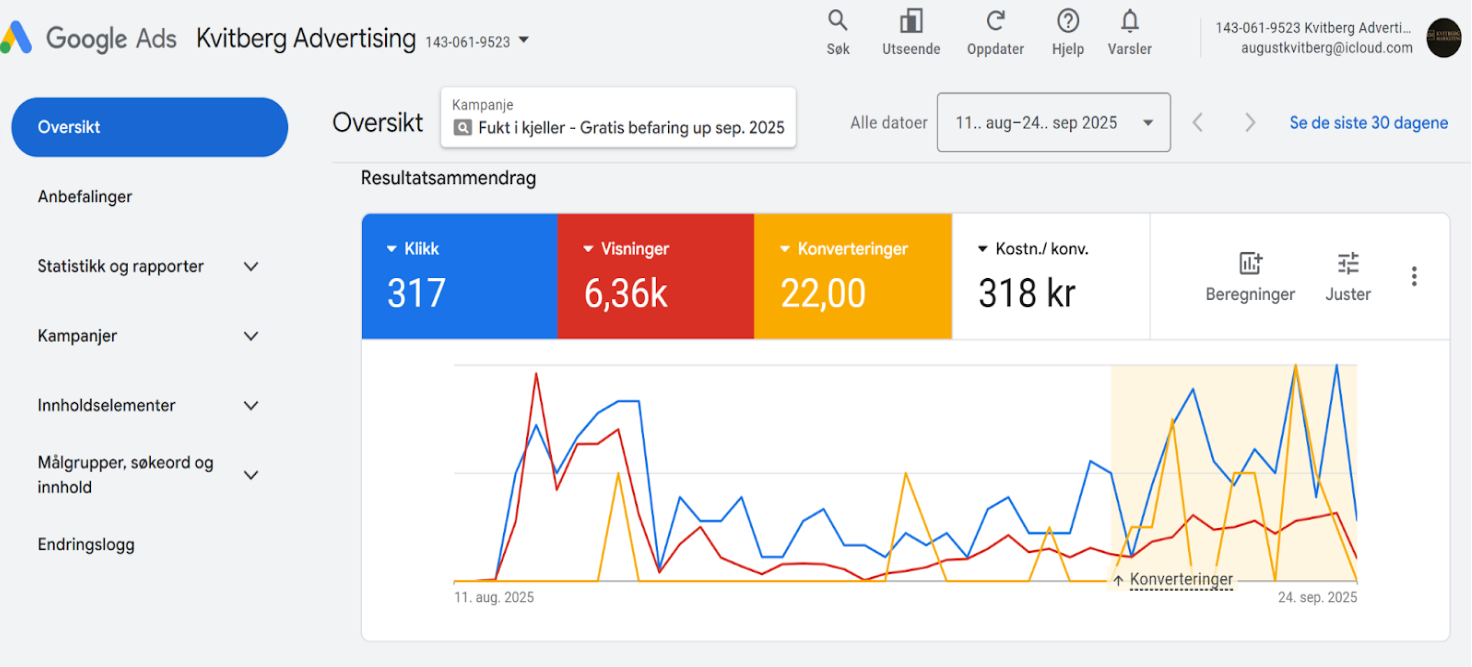Image resolution: width=1472 pixels, height=667 pixels.
Task: Open the three-dot overflow menu on the chart
Action: 1414,276
